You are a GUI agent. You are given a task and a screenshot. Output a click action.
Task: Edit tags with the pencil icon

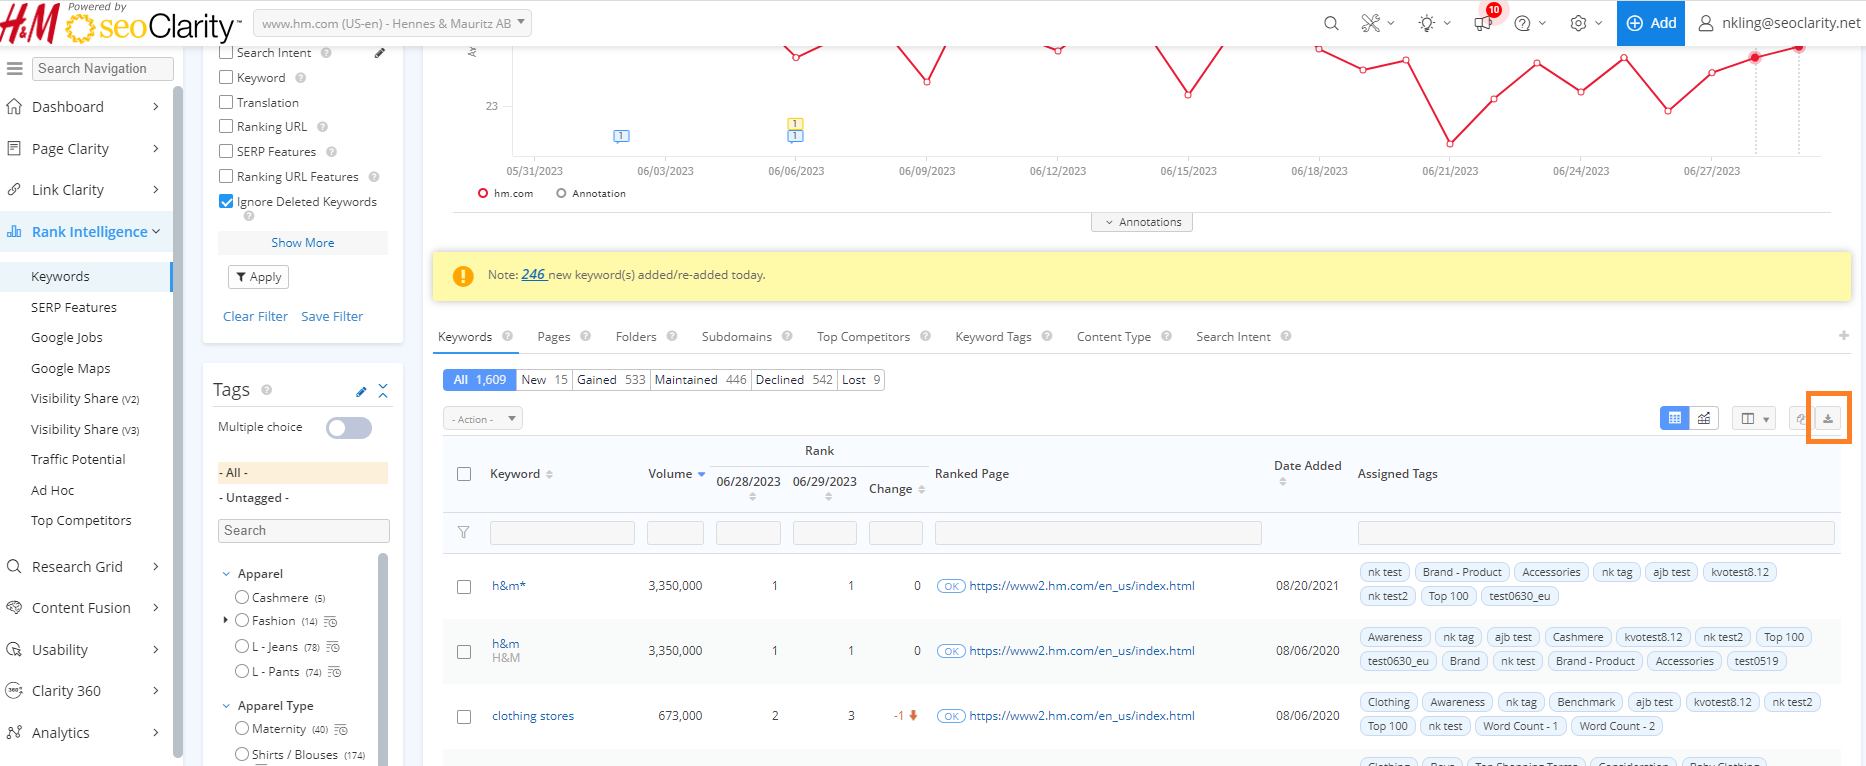[x=361, y=391]
